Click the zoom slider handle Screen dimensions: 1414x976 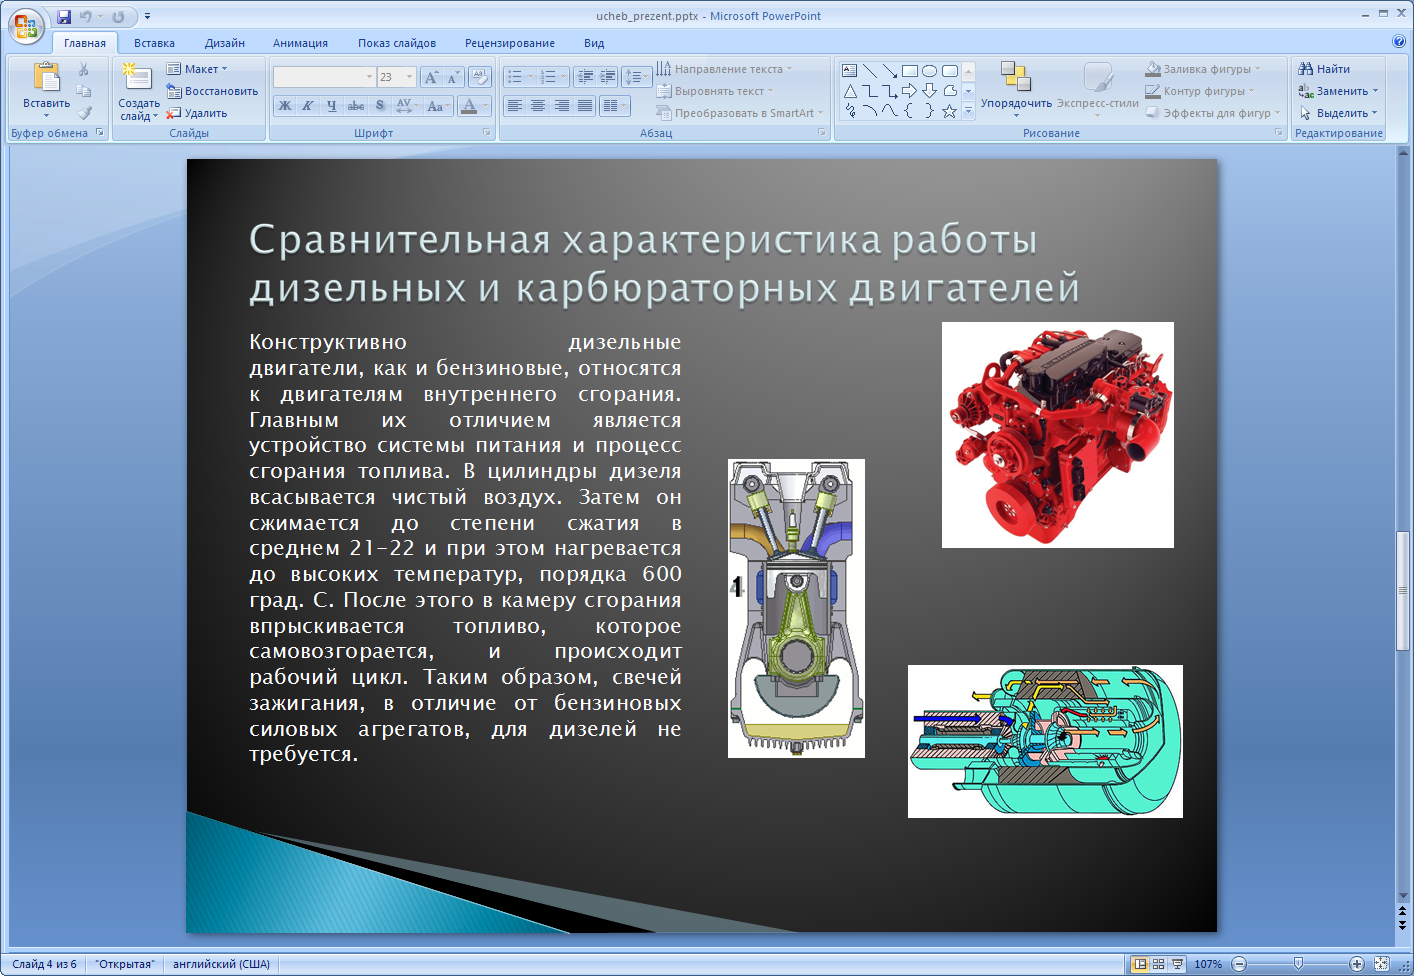[x=1298, y=964]
